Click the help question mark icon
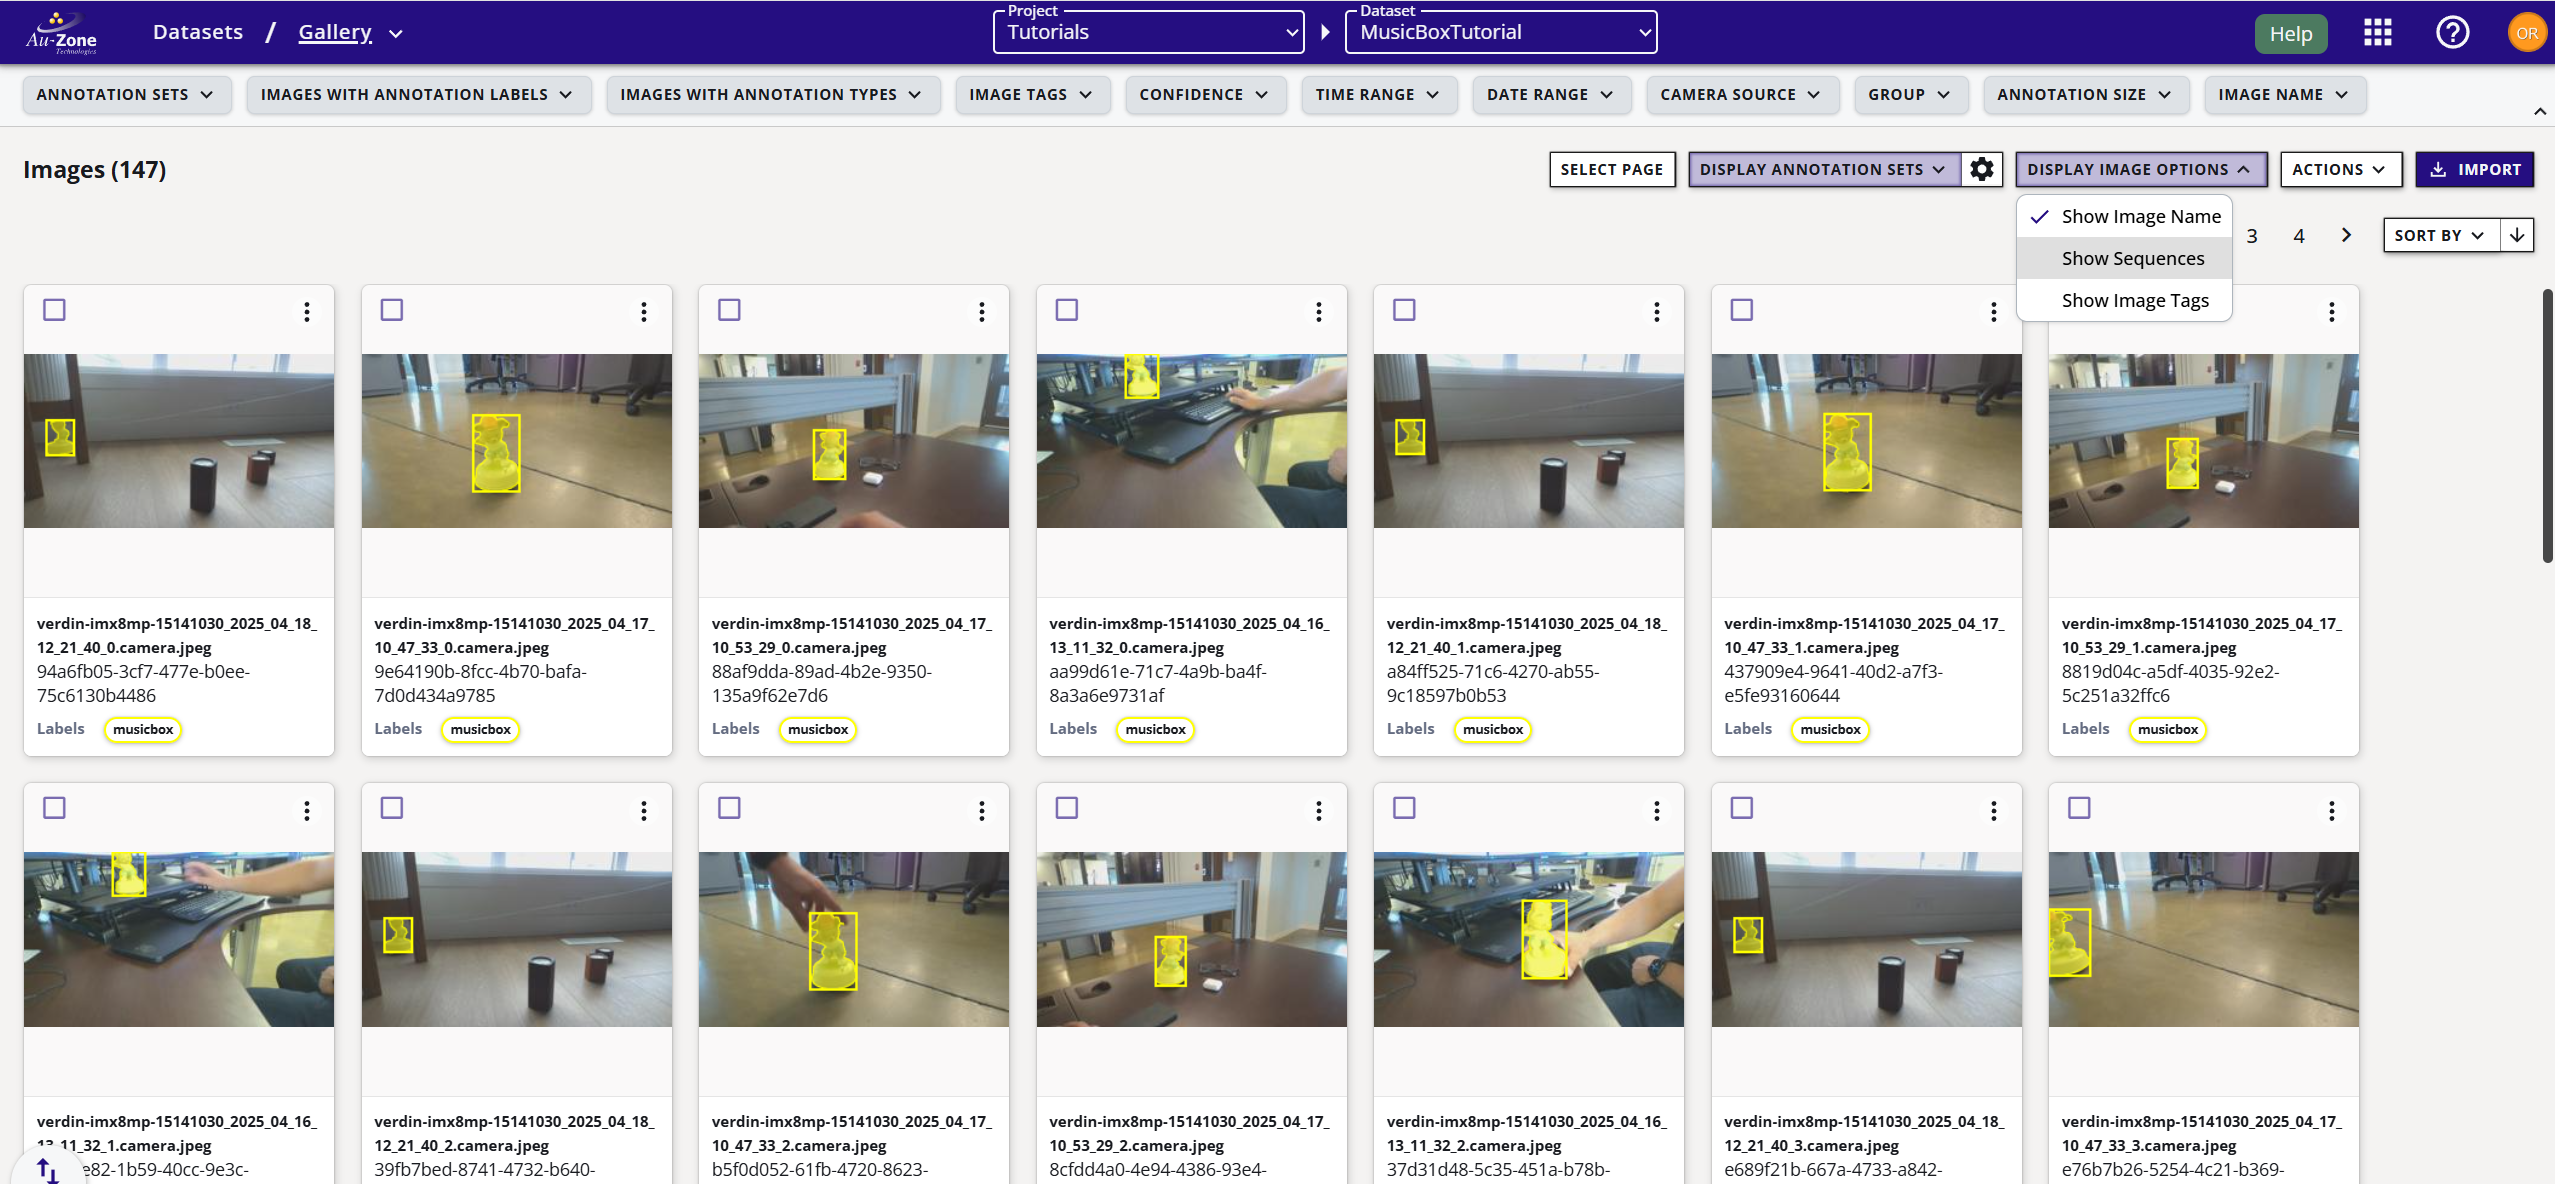The image size is (2555, 1184). click(2451, 32)
